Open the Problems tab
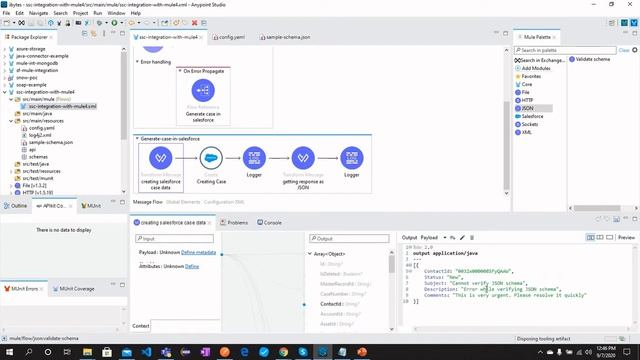 click(234, 223)
